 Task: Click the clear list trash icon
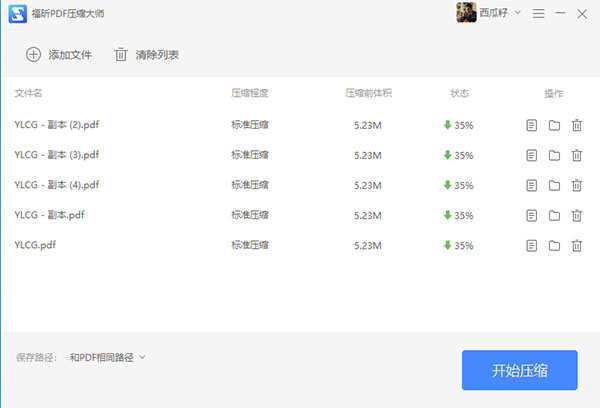[x=121, y=55]
